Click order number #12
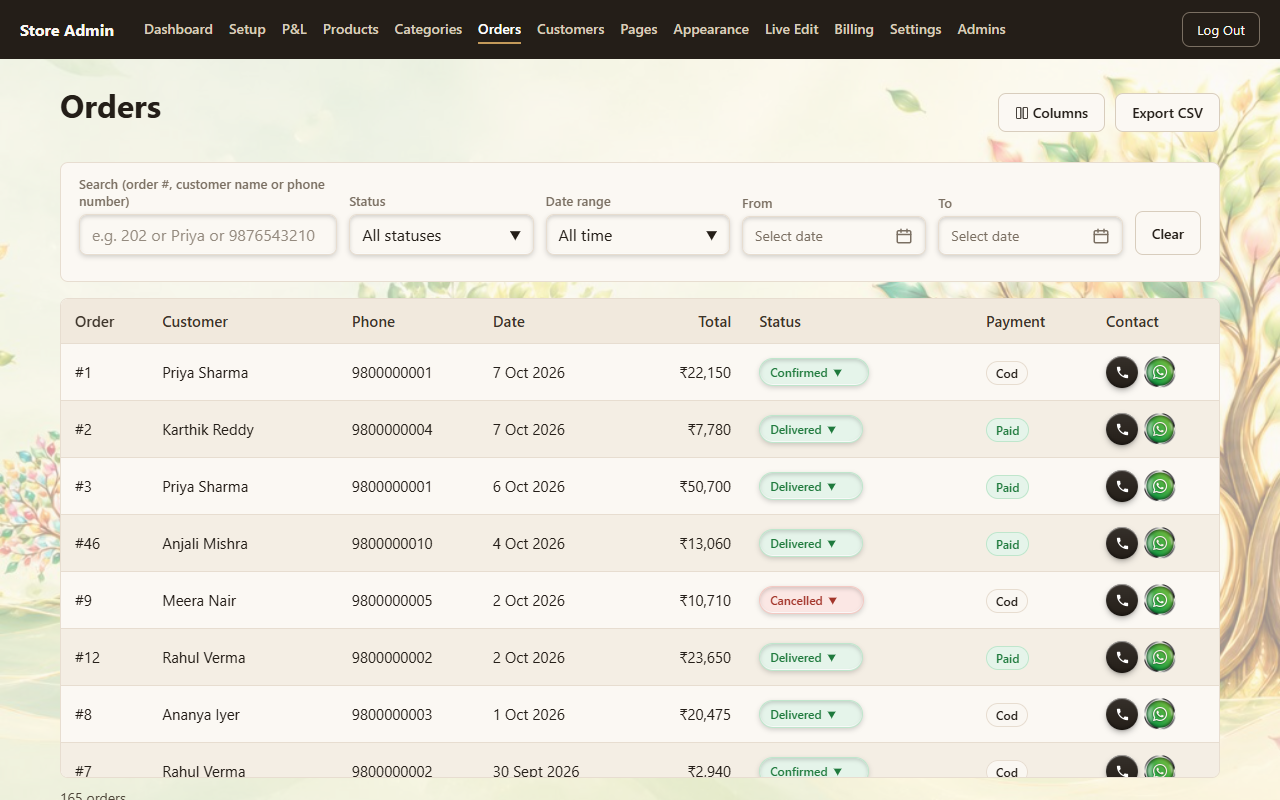The image size is (1280, 800). tap(87, 658)
